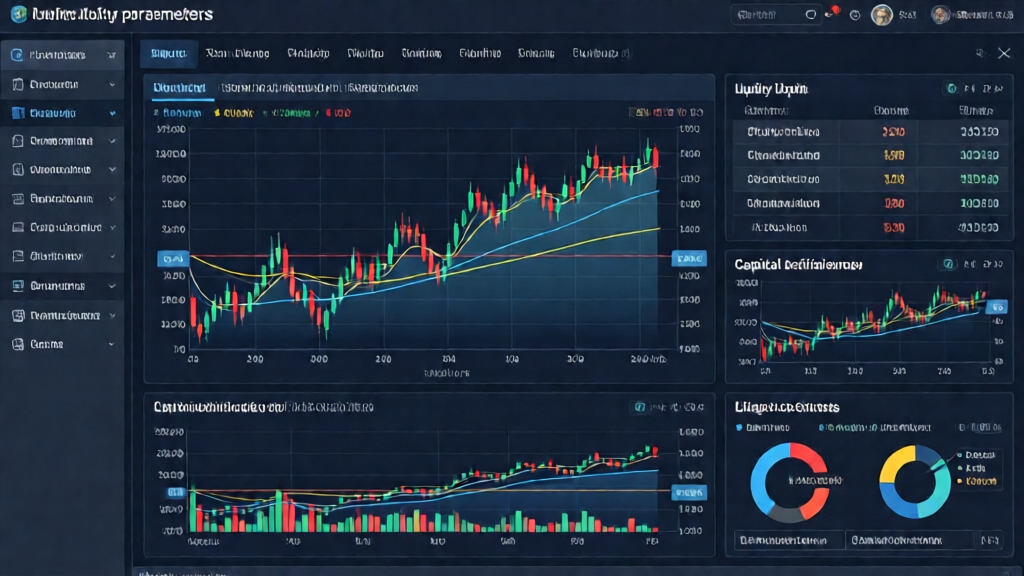This screenshot has width=1024, height=576.
Task: Collapse the highlighted sidebar entry via its arrow
Action: click(x=112, y=112)
